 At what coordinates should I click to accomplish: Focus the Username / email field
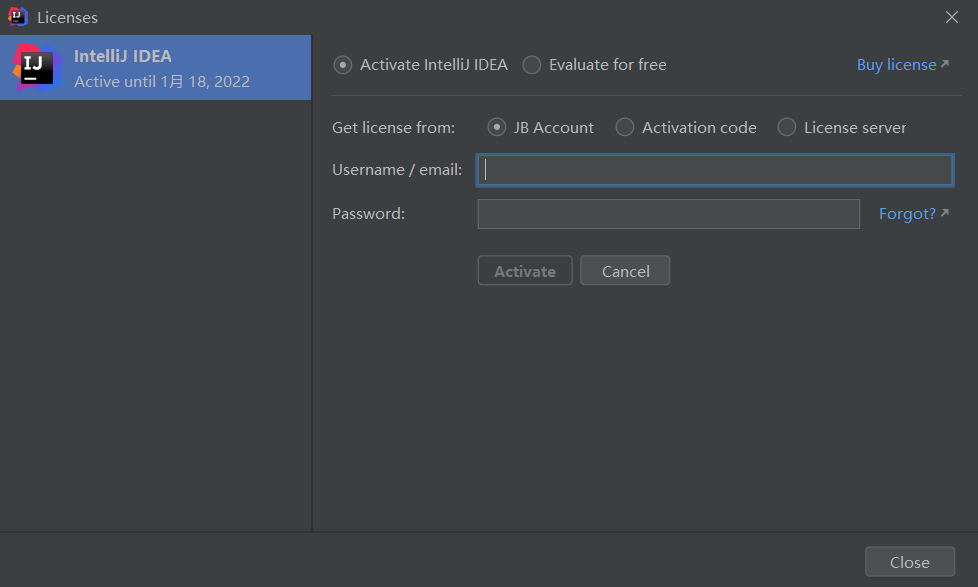click(715, 170)
